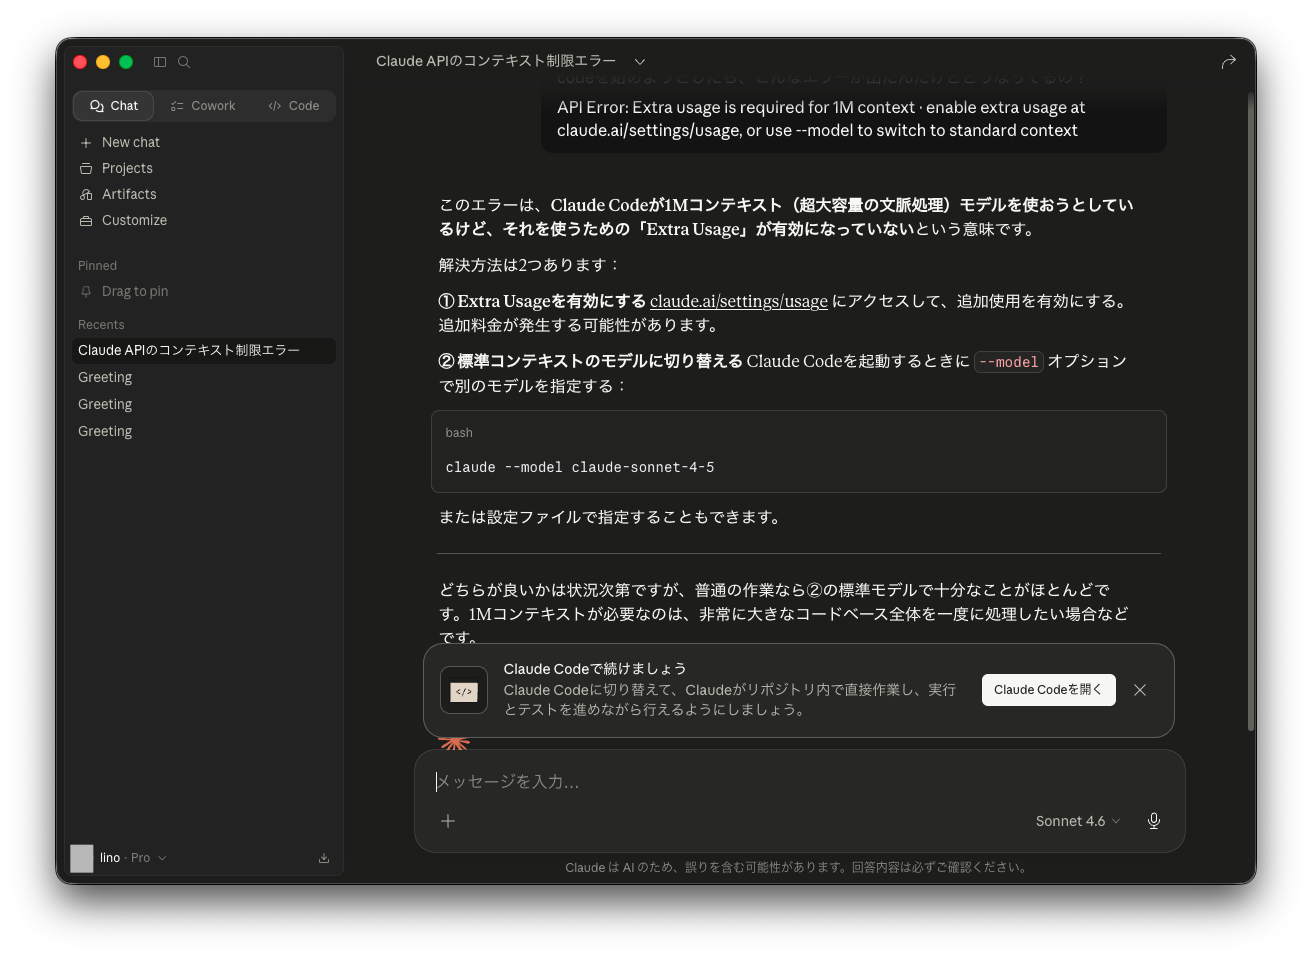Click the pin icon beside Drag to pin

pos(86,292)
